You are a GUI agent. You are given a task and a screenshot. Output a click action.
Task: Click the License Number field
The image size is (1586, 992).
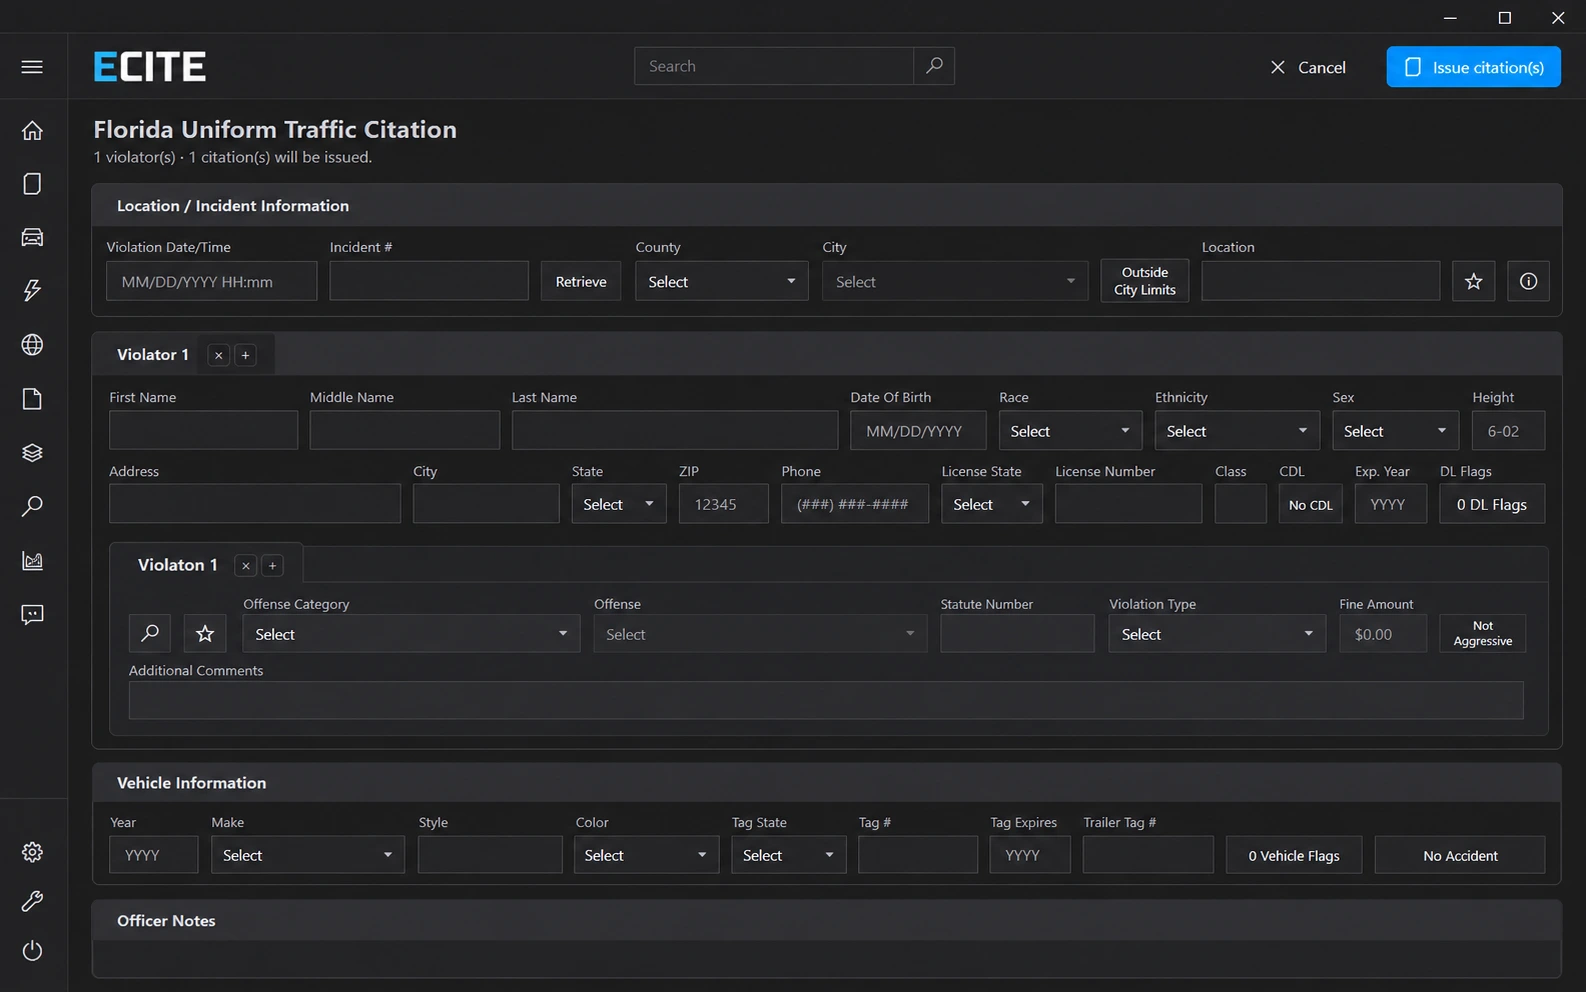coord(1128,505)
